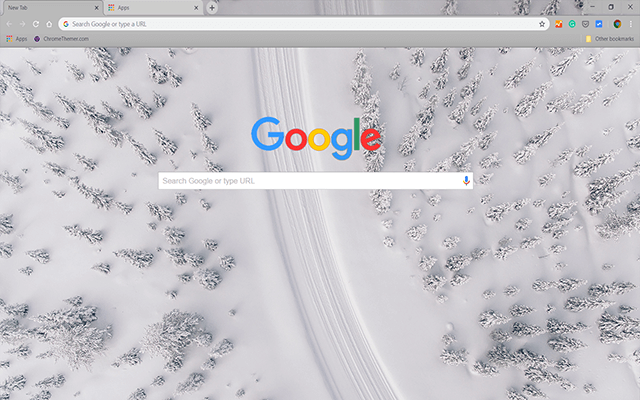Open the three-dot Chrome menu
The width and height of the screenshot is (640, 400).
[x=631, y=24]
